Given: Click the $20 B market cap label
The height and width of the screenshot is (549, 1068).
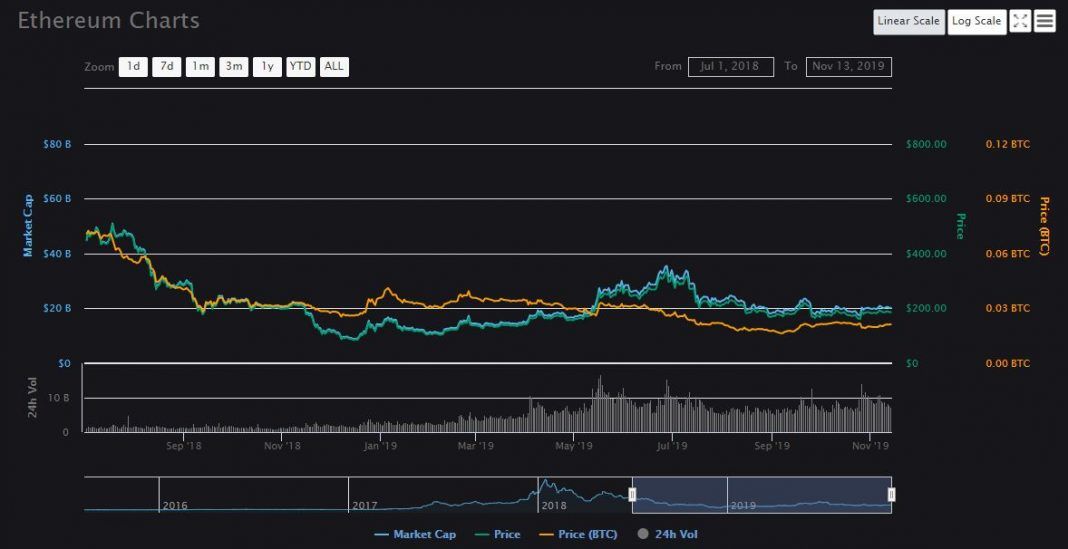Looking at the screenshot, I should coord(57,309).
